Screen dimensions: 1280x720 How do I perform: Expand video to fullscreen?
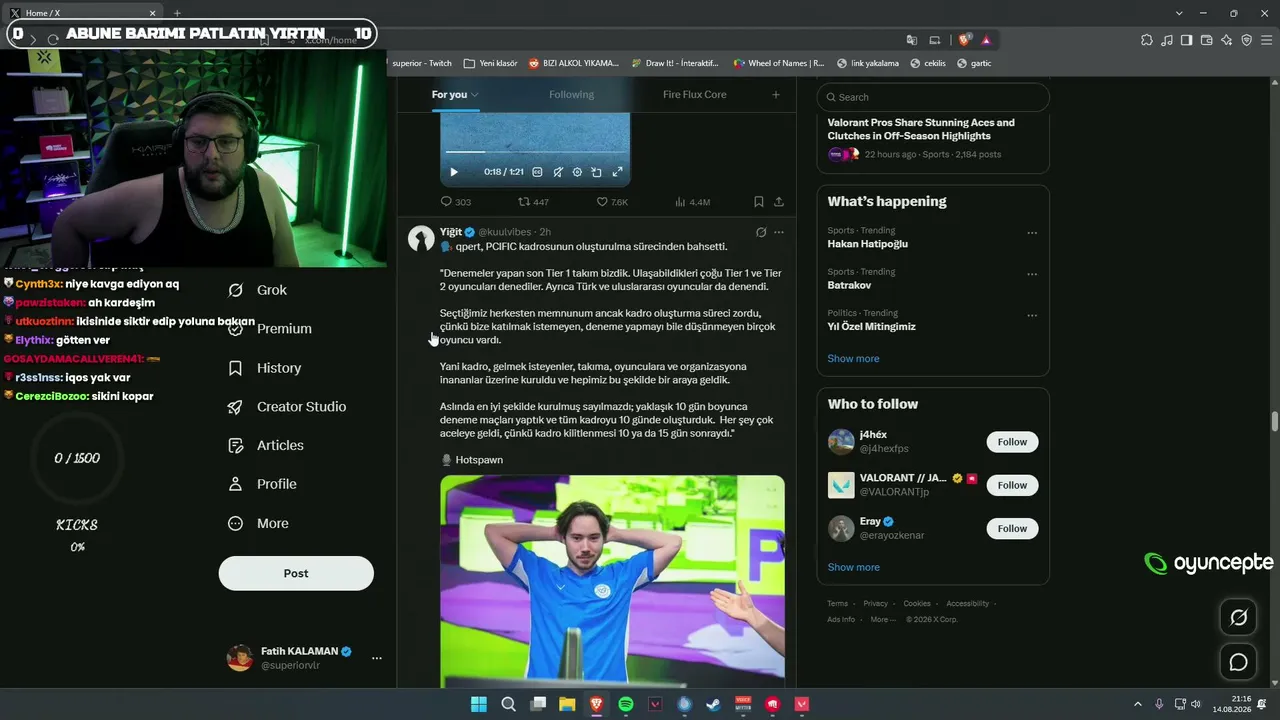tap(617, 172)
